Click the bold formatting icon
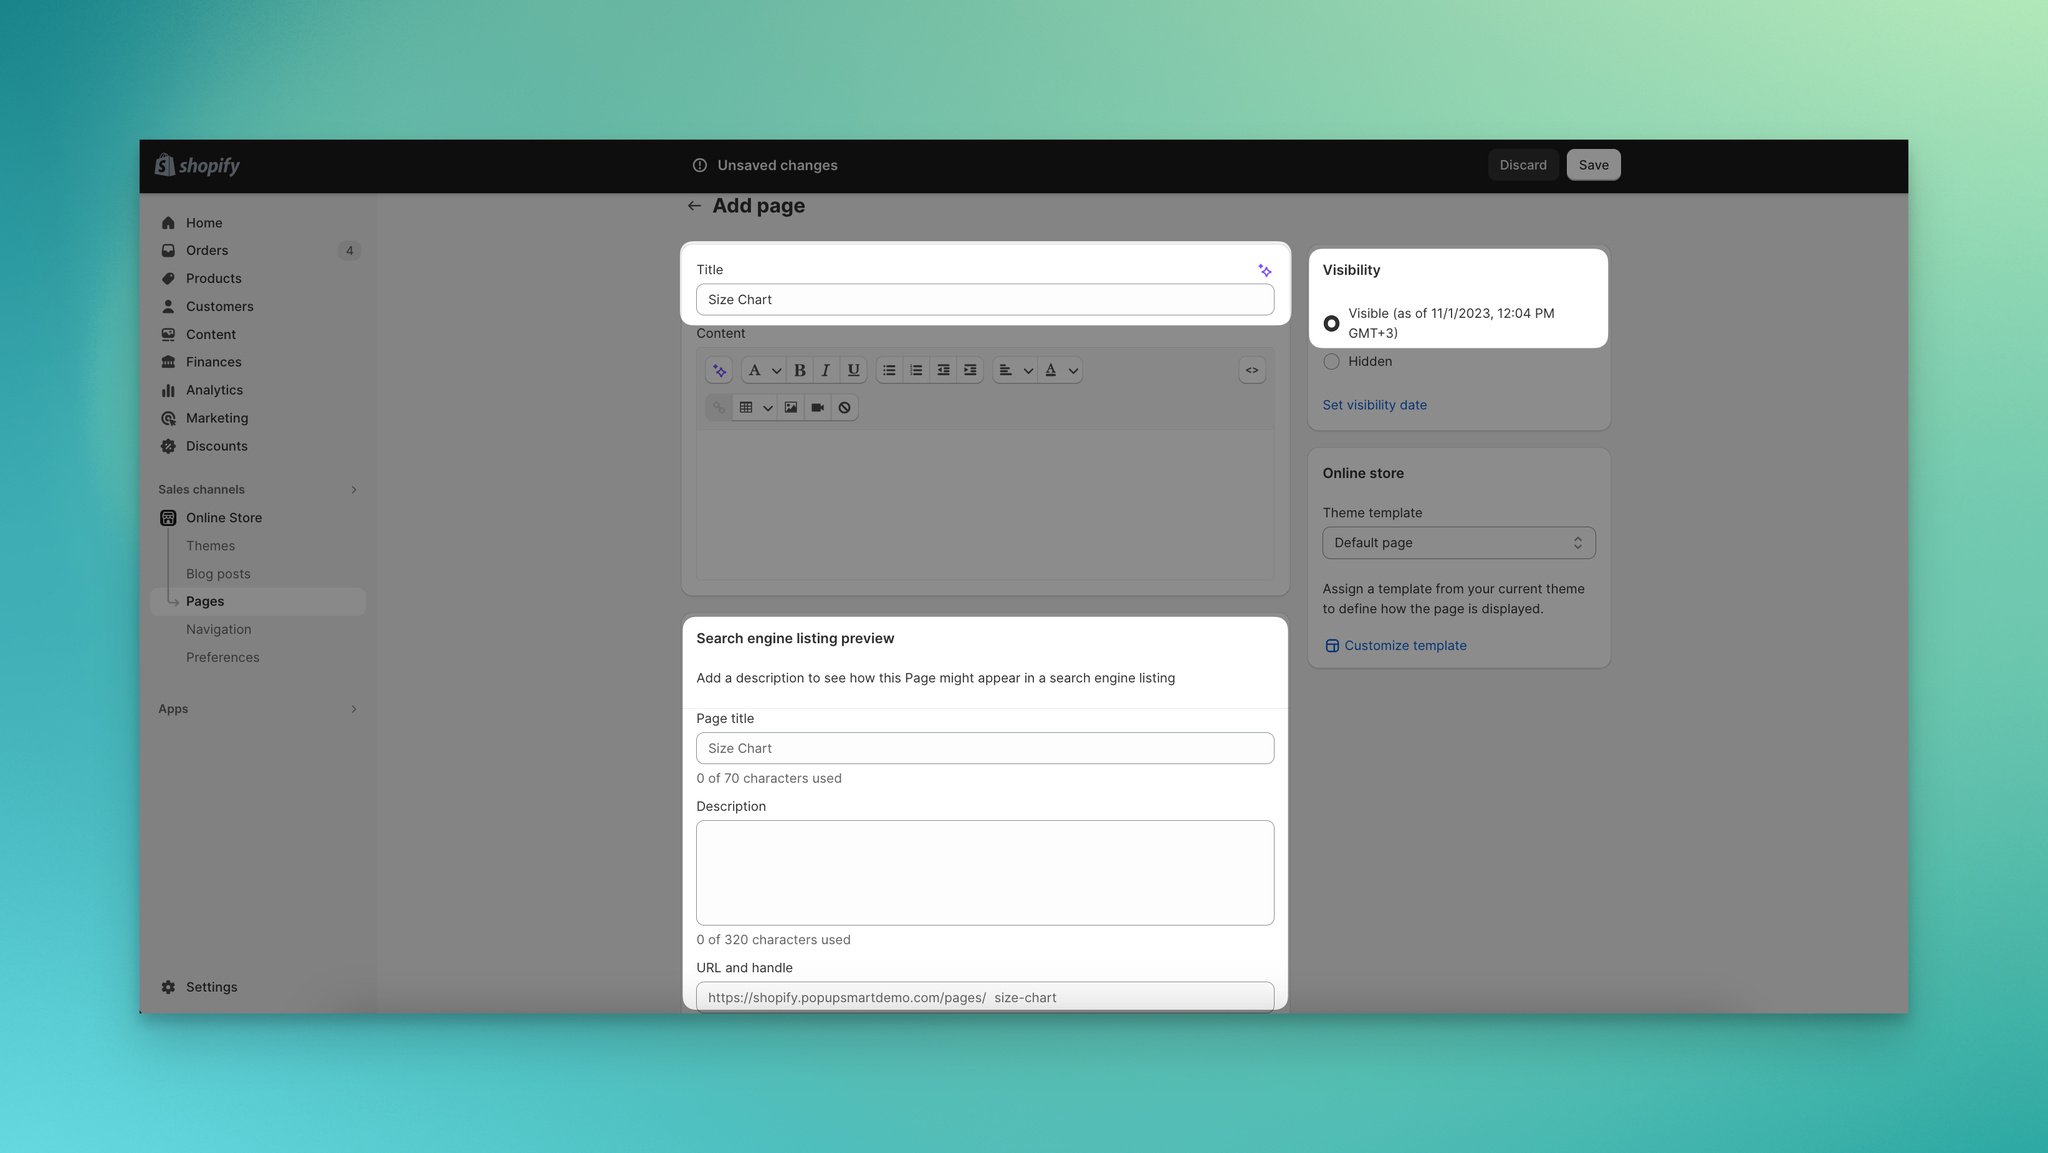Viewport: 2048px width, 1153px height. pyautogui.click(x=799, y=370)
